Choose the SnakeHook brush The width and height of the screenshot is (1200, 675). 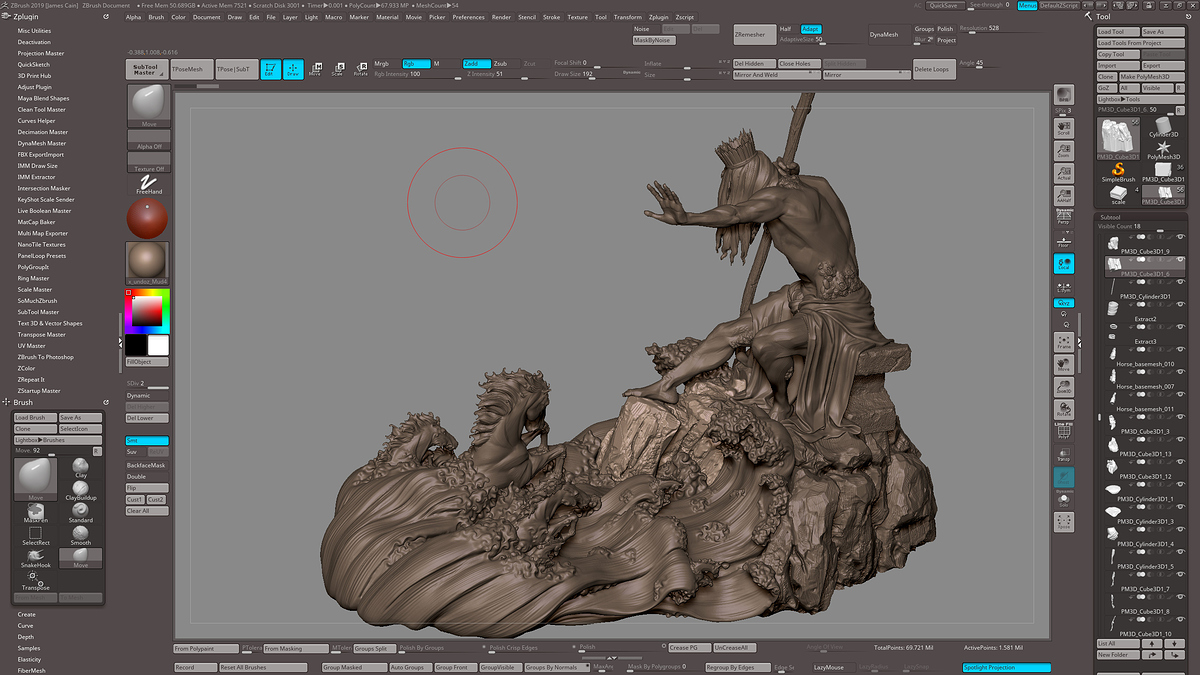pyautogui.click(x=35, y=558)
